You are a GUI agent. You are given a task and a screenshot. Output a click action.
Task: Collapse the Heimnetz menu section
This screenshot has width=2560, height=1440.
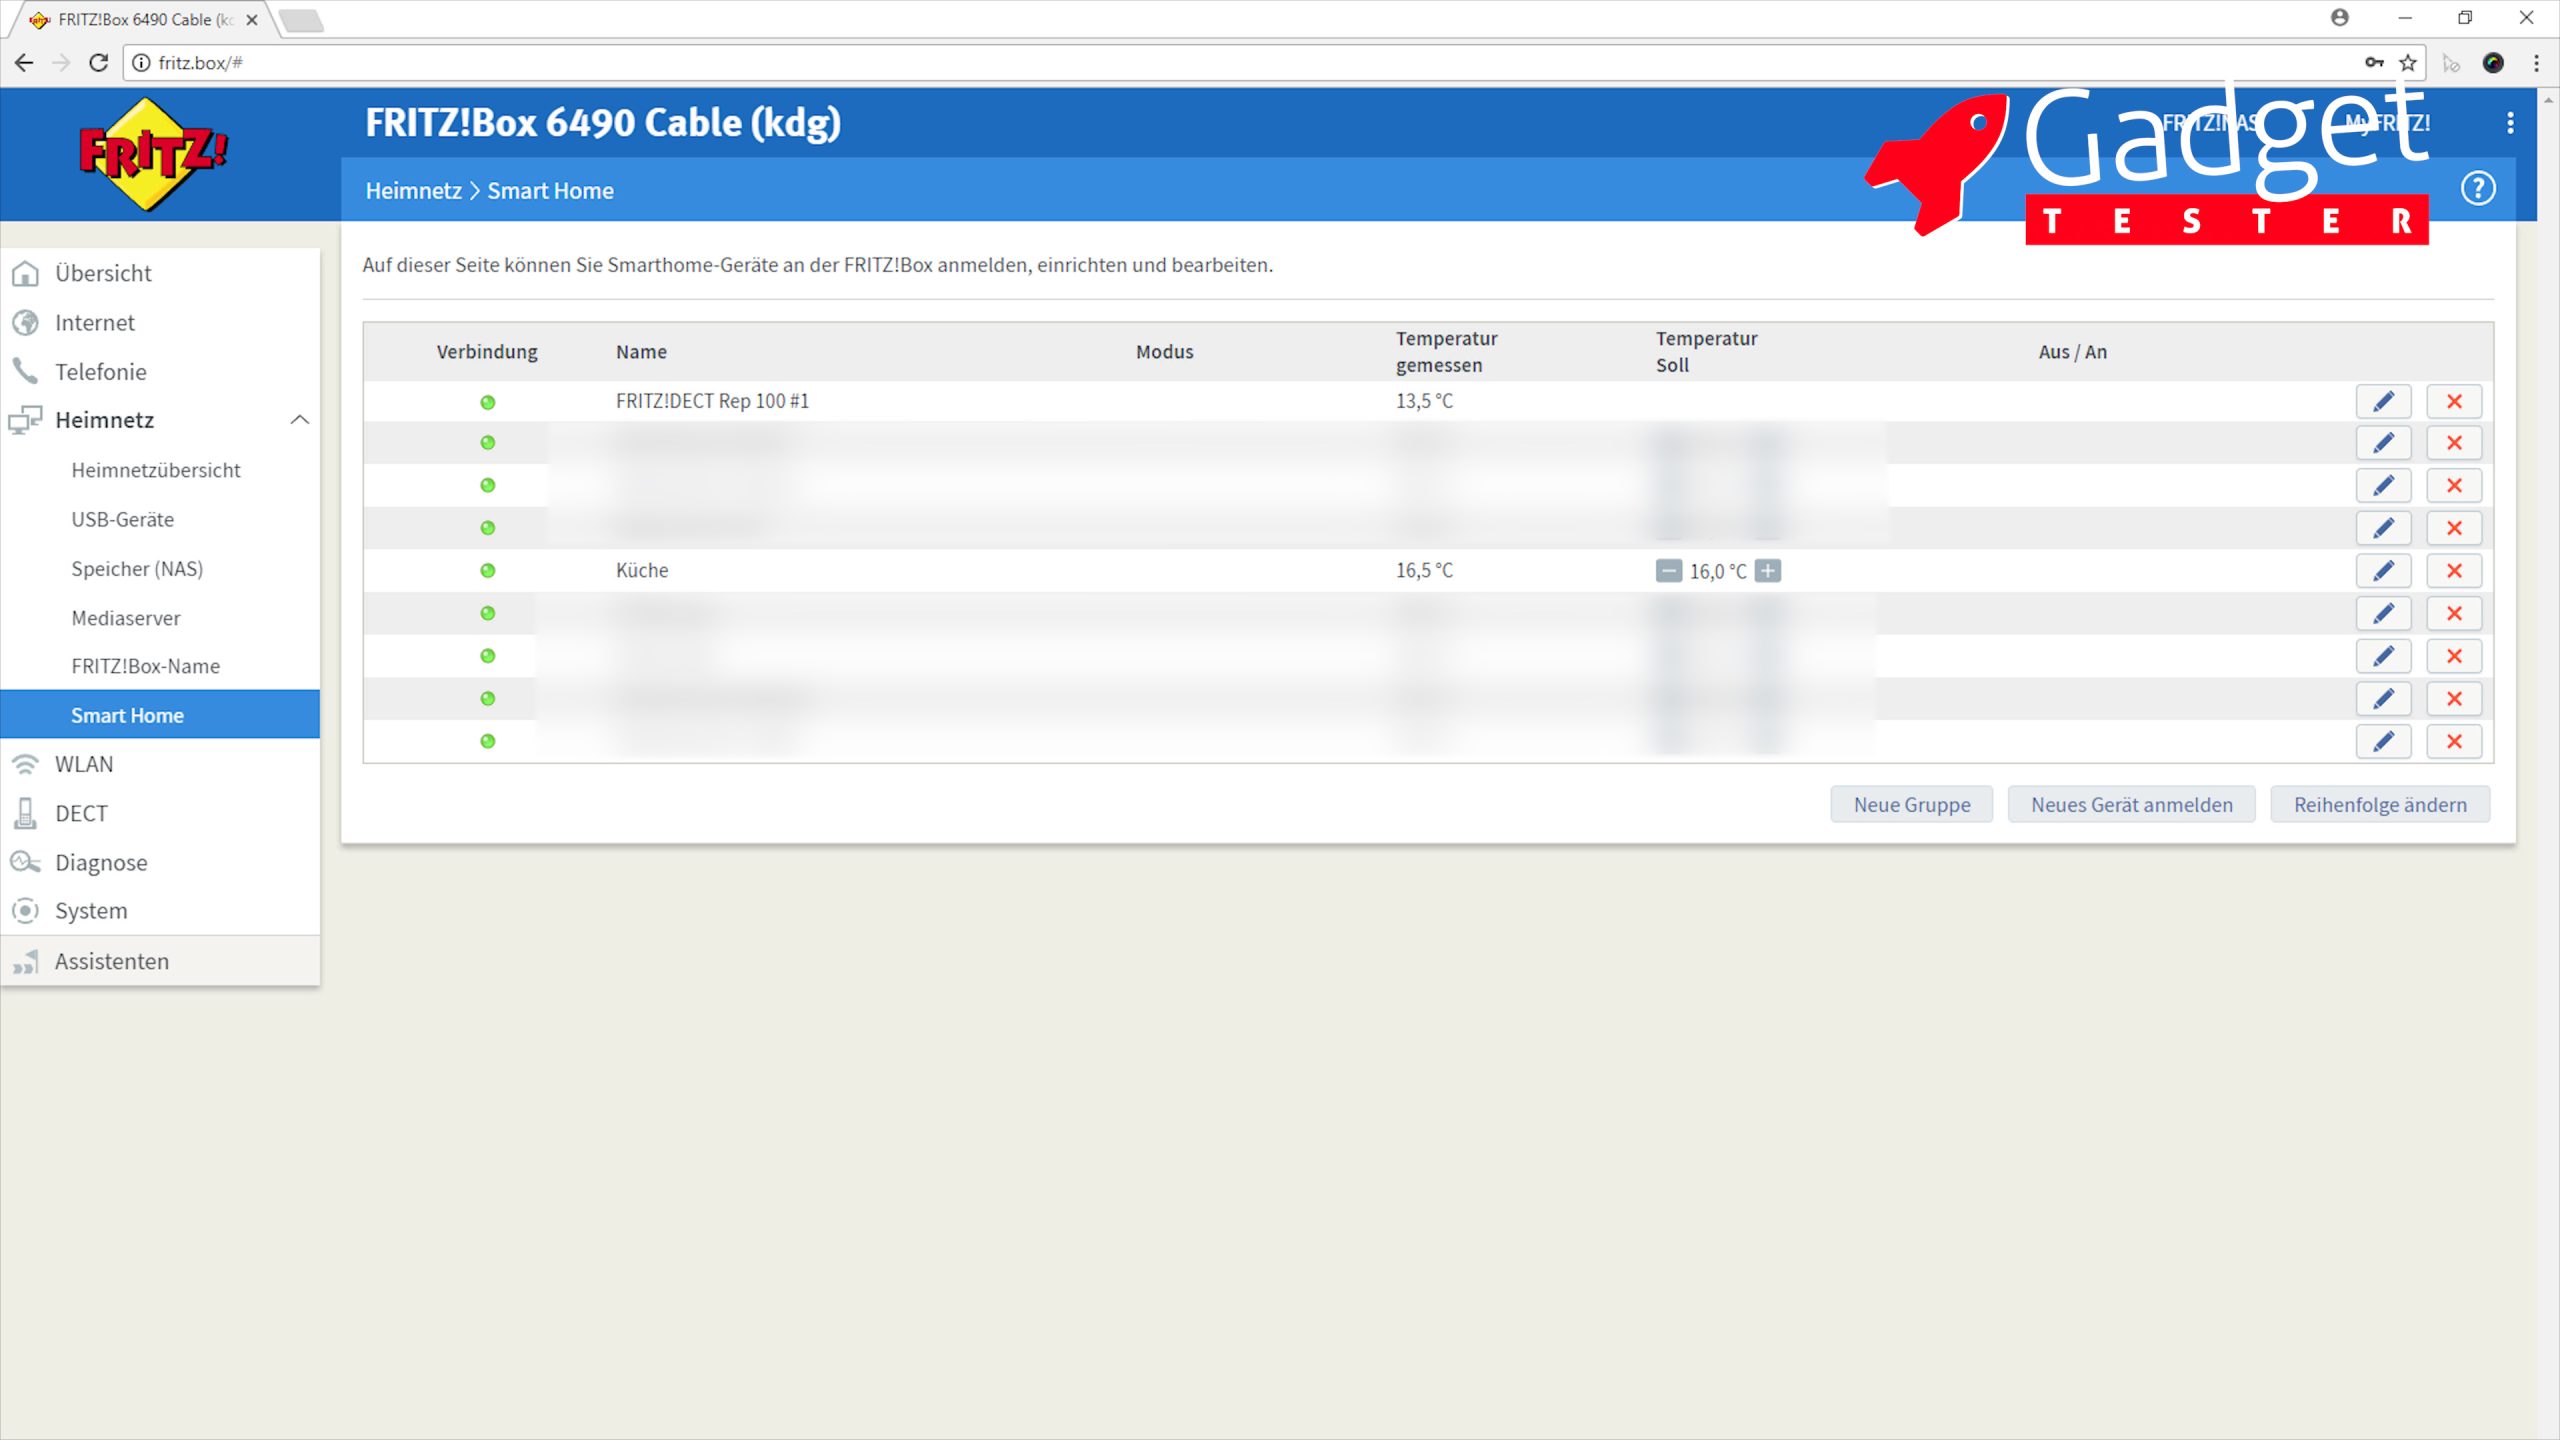coord(299,420)
